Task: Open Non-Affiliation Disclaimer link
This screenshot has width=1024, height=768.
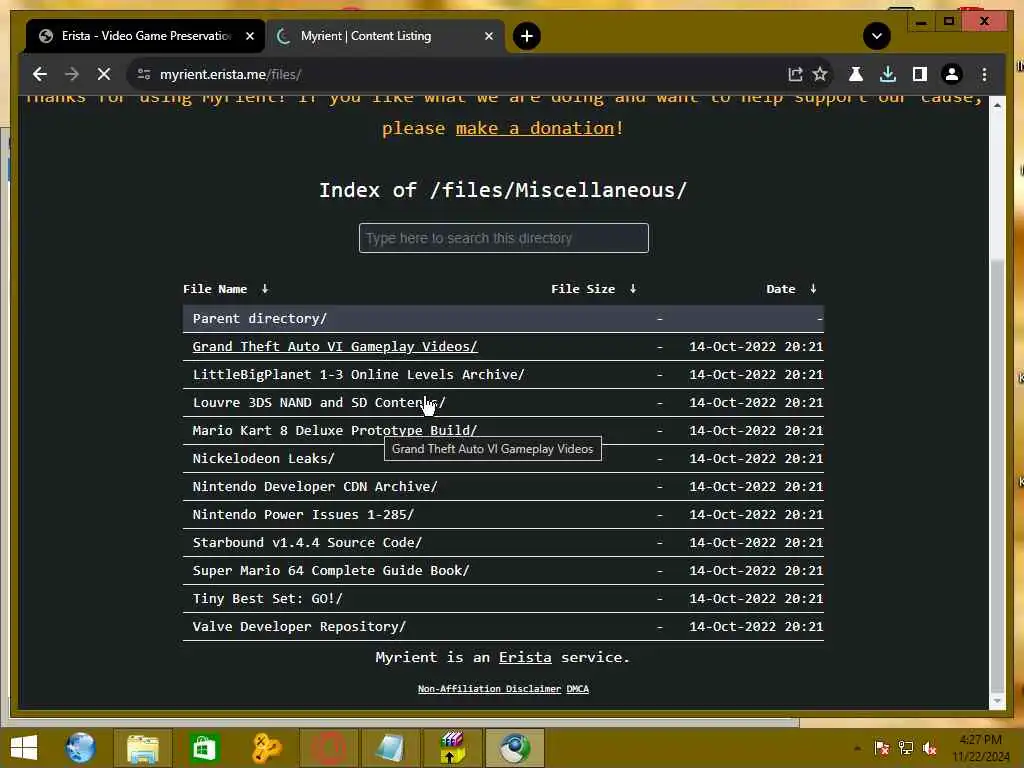Action: 489,689
